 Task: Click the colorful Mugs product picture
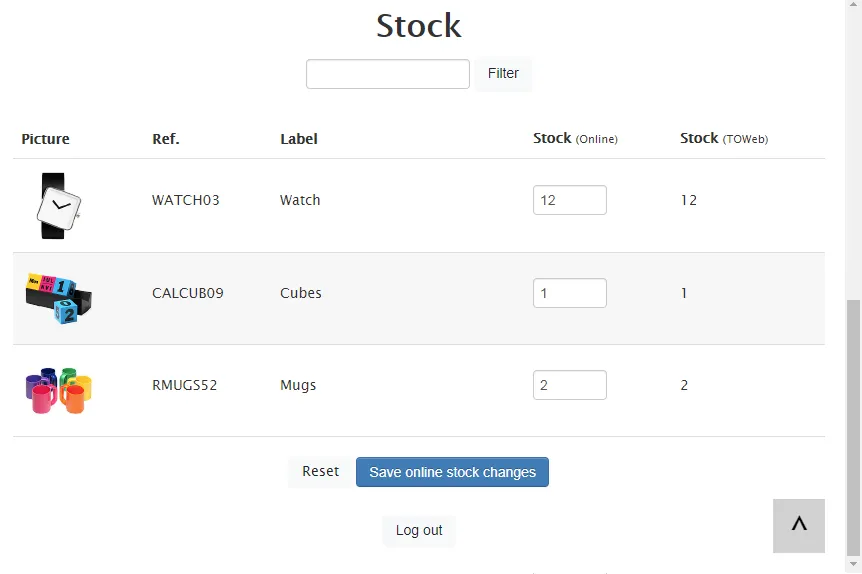(x=58, y=390)
